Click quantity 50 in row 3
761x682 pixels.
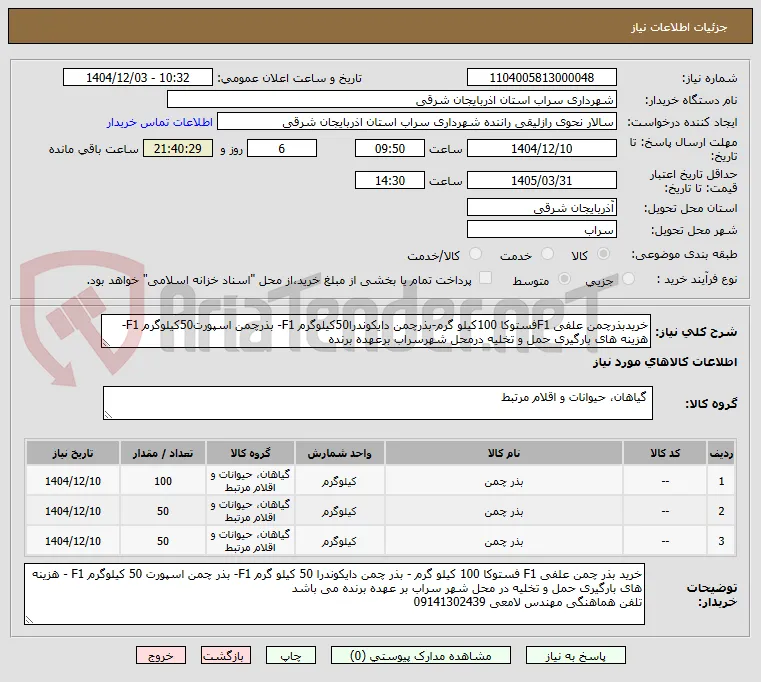[x=163, y=541]
